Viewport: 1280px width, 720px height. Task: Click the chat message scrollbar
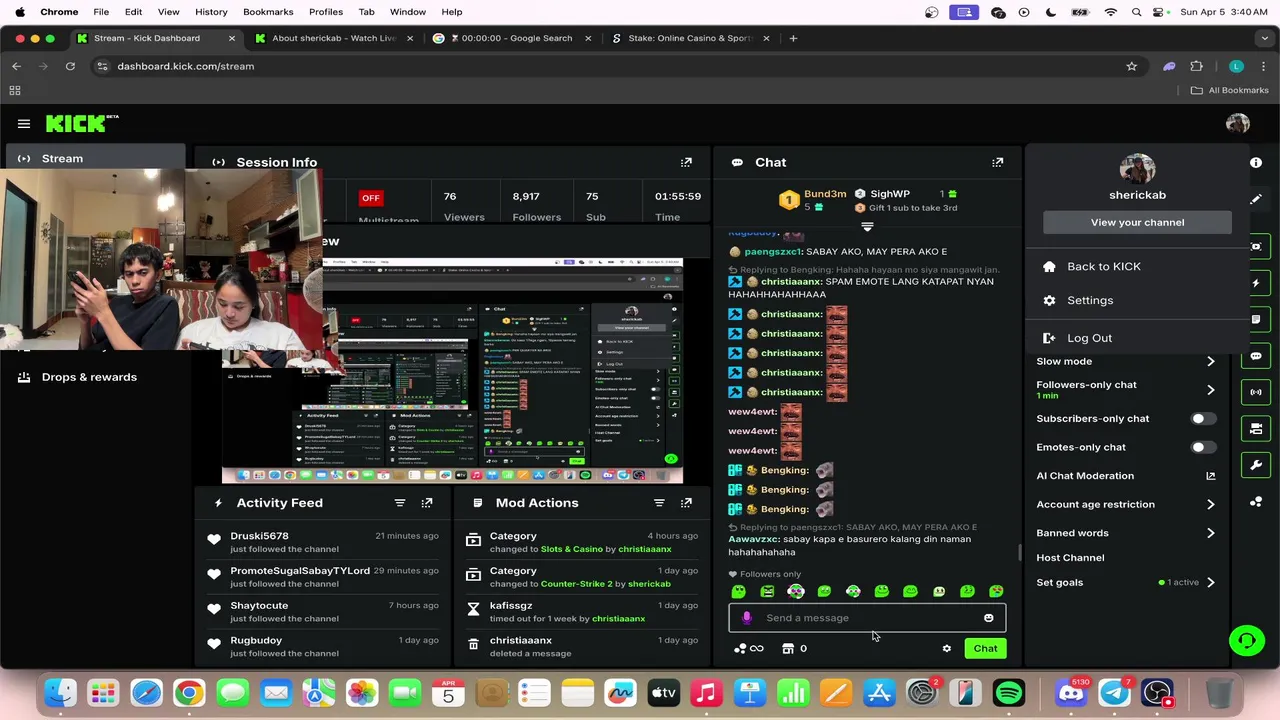pos(1019,554)
